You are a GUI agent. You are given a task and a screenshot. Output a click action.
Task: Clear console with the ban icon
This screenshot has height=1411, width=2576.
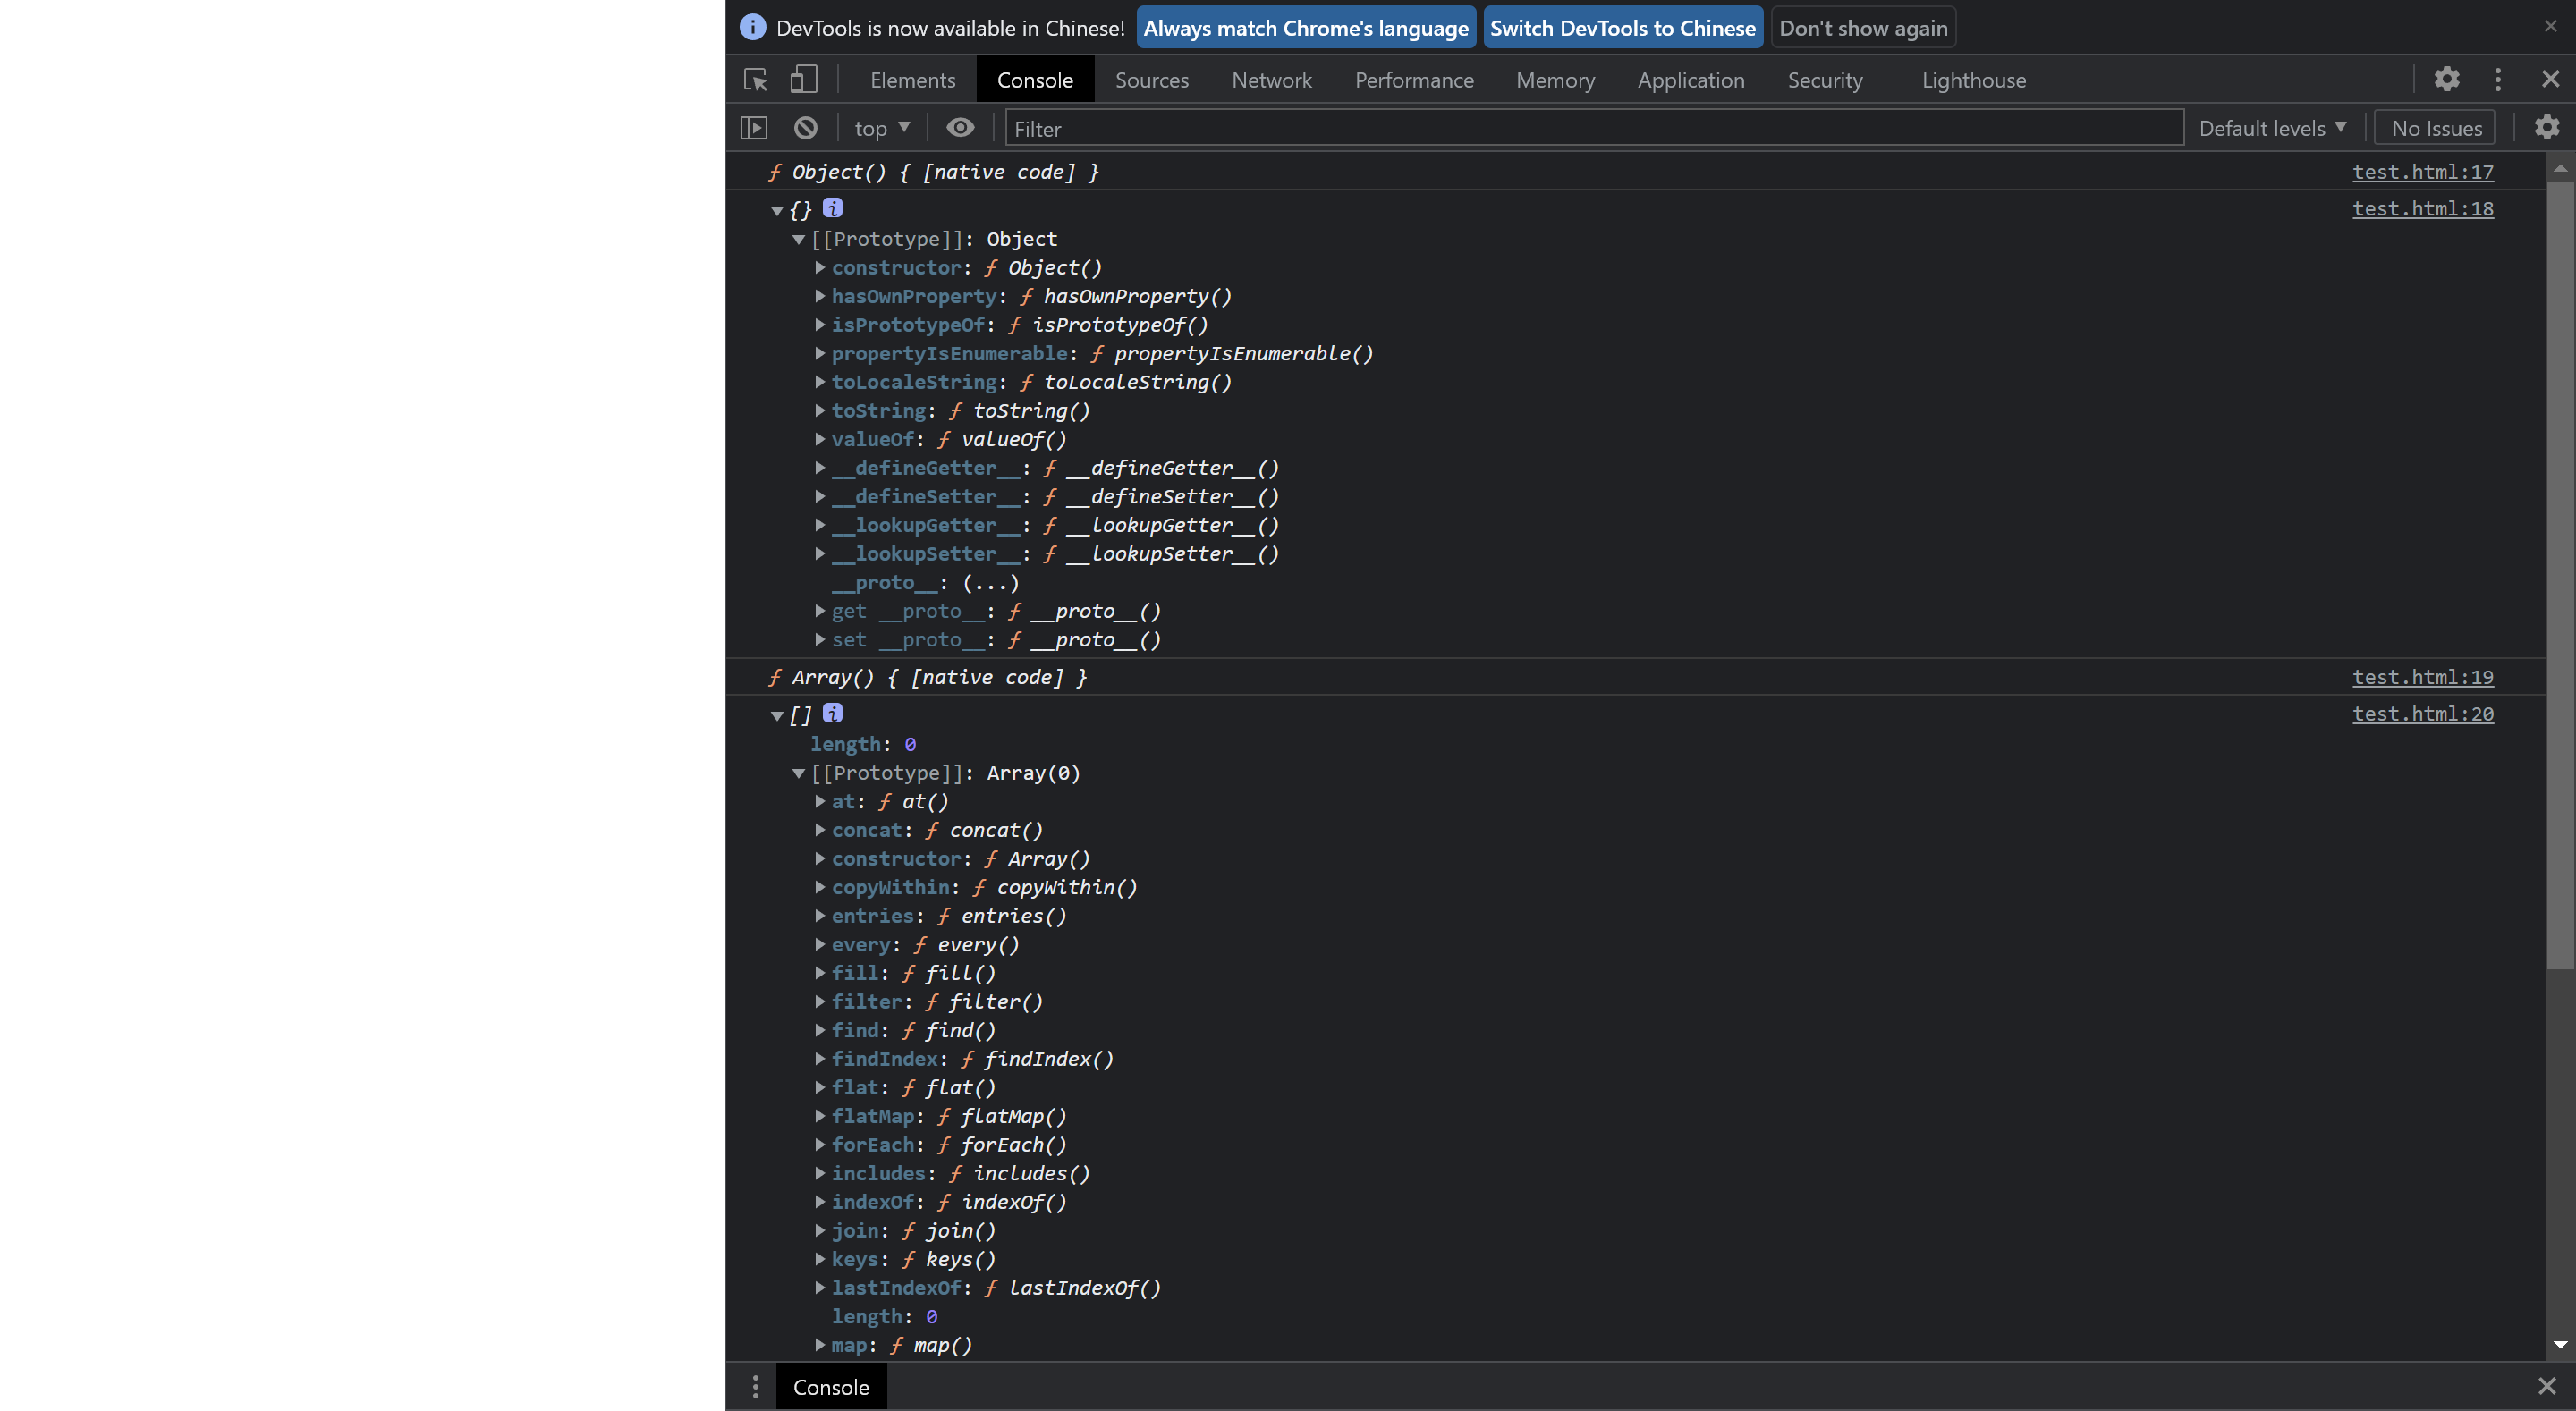point(805,128)
